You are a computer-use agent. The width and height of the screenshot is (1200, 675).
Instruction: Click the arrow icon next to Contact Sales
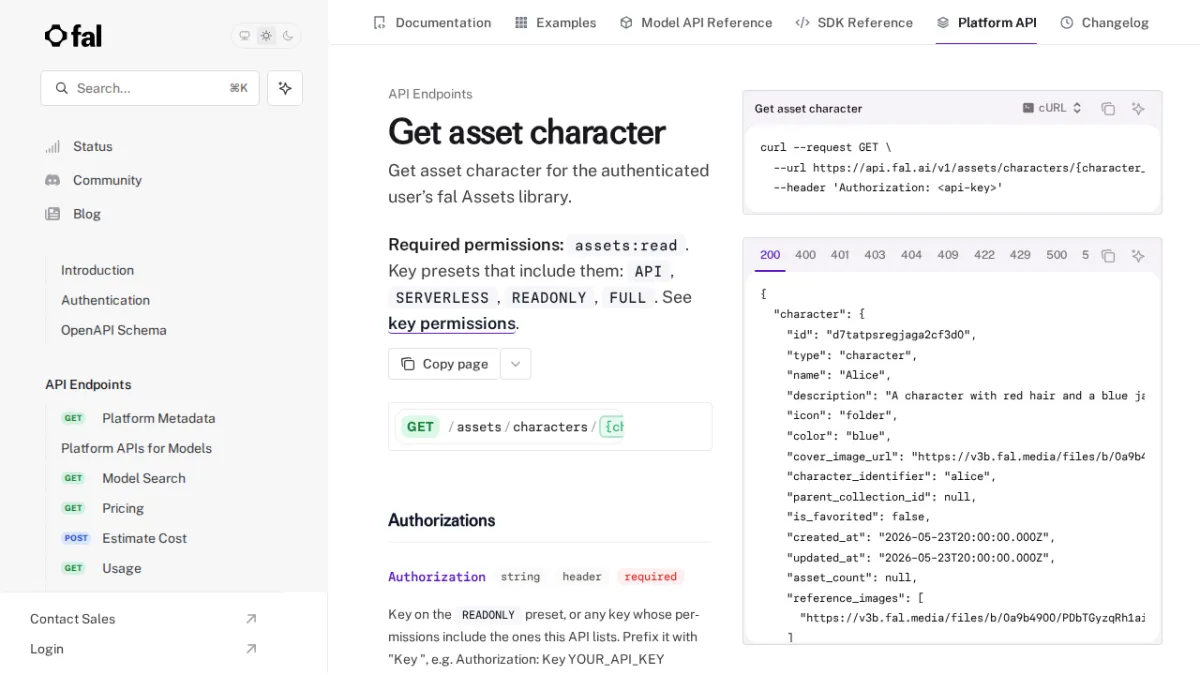coord(251,619)
